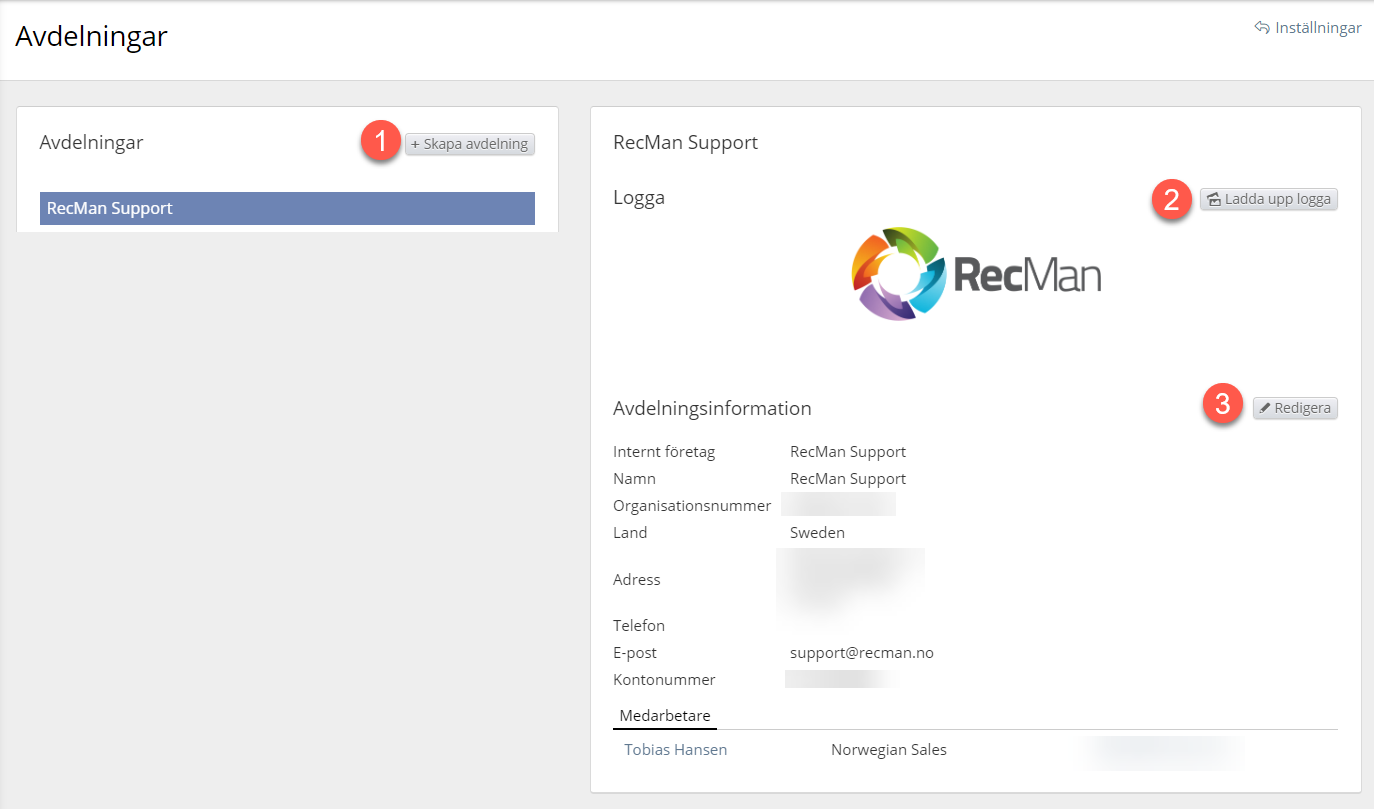Click the Kontonummer label
Image resolution: width=1374 pixels, height=809 pixels.
(x=664, y=680)
